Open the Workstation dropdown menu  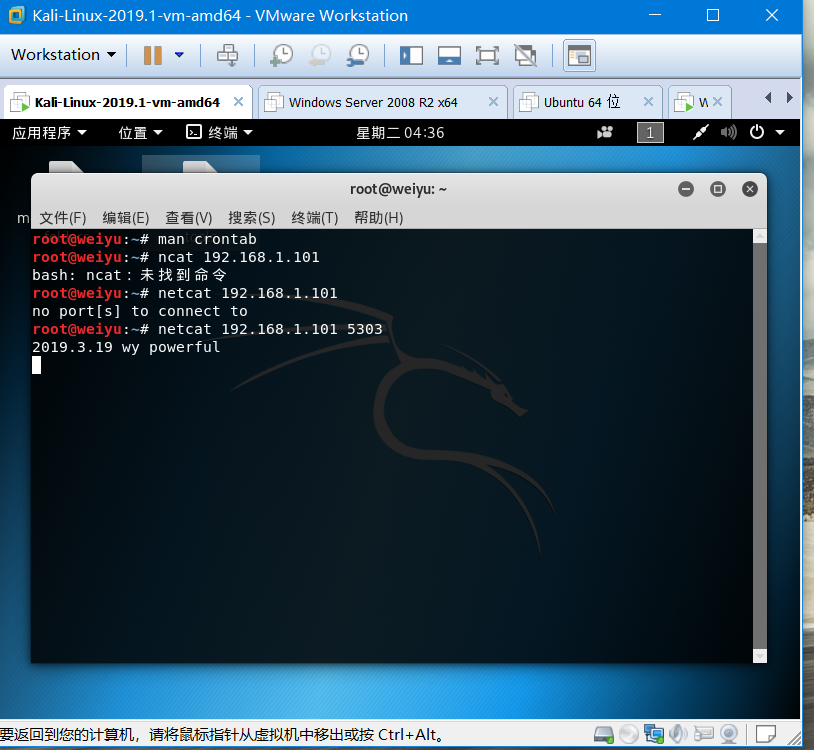coord(63,54)
